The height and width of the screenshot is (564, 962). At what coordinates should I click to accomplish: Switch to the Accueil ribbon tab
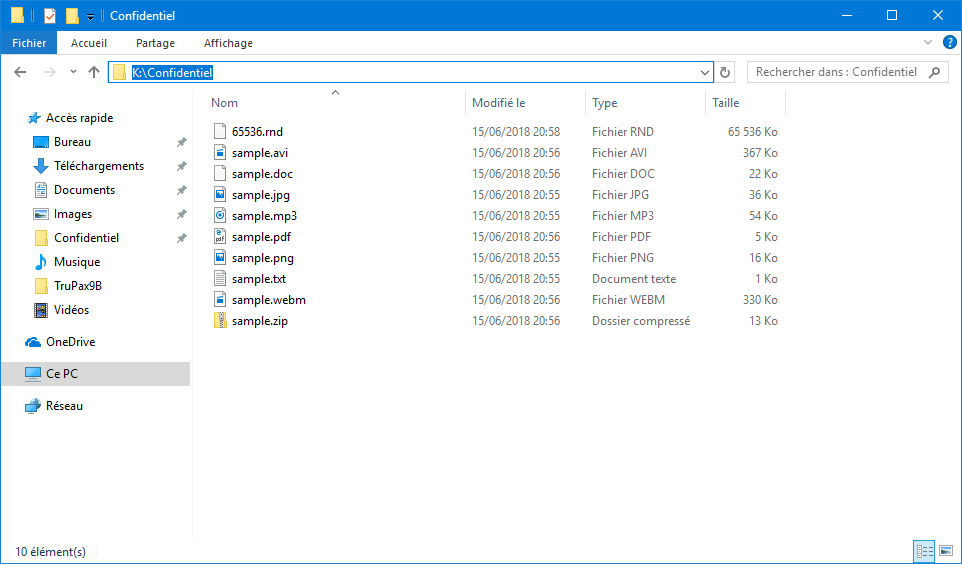tap(89, 43)
